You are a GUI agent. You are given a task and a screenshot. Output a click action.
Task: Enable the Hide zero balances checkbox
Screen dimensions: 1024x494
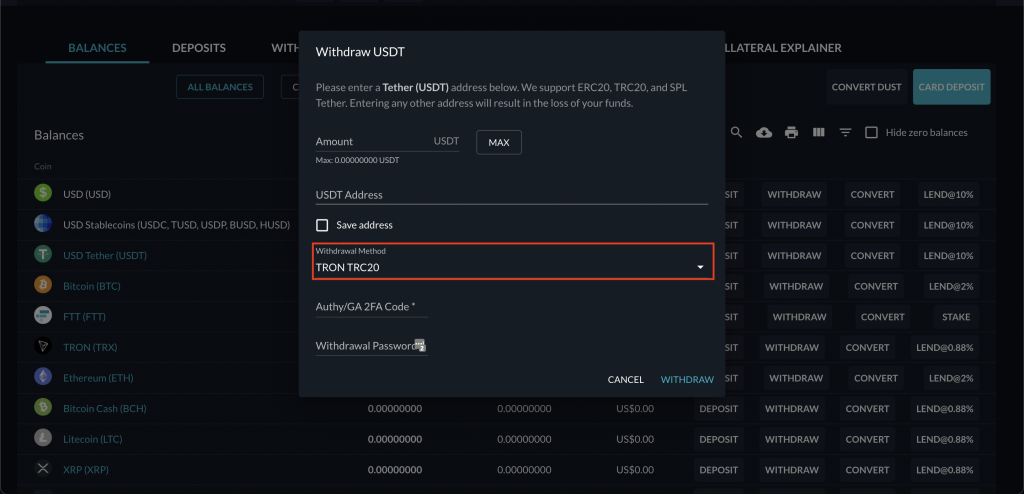[871, 133]
